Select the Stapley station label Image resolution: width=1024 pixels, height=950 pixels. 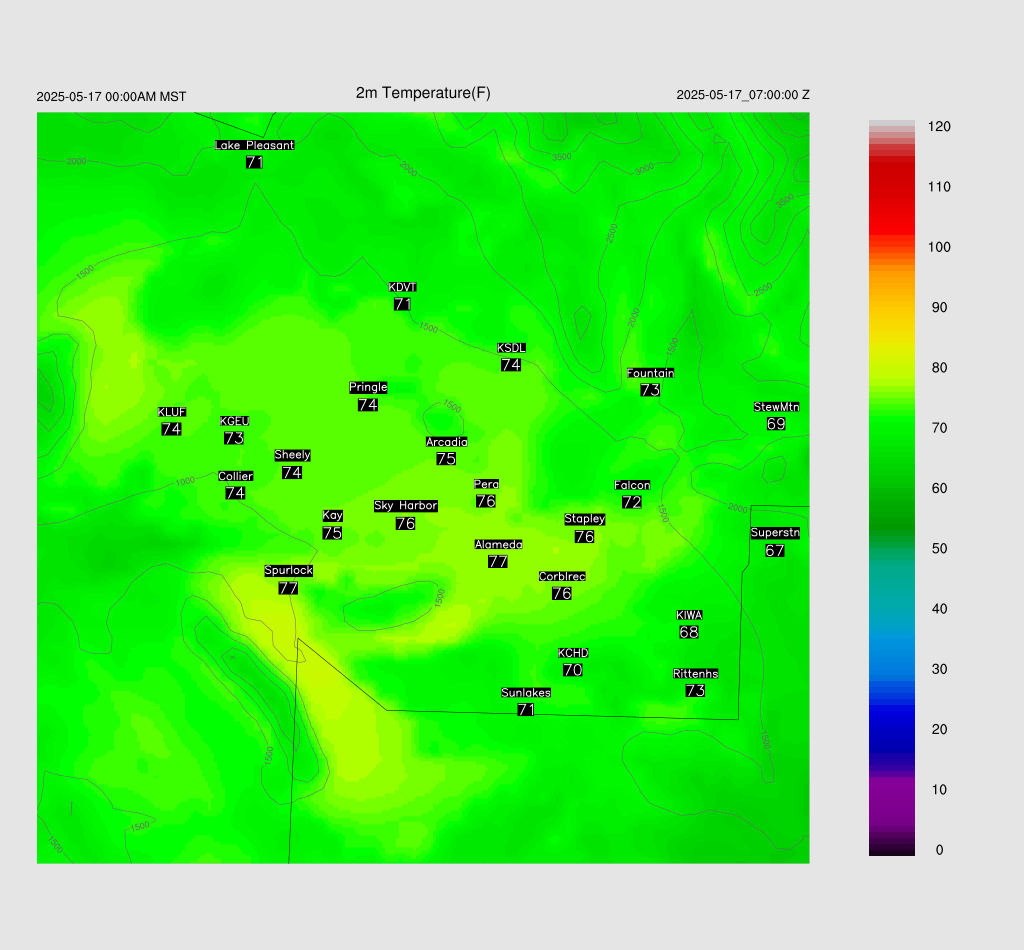tap(584, 519)
